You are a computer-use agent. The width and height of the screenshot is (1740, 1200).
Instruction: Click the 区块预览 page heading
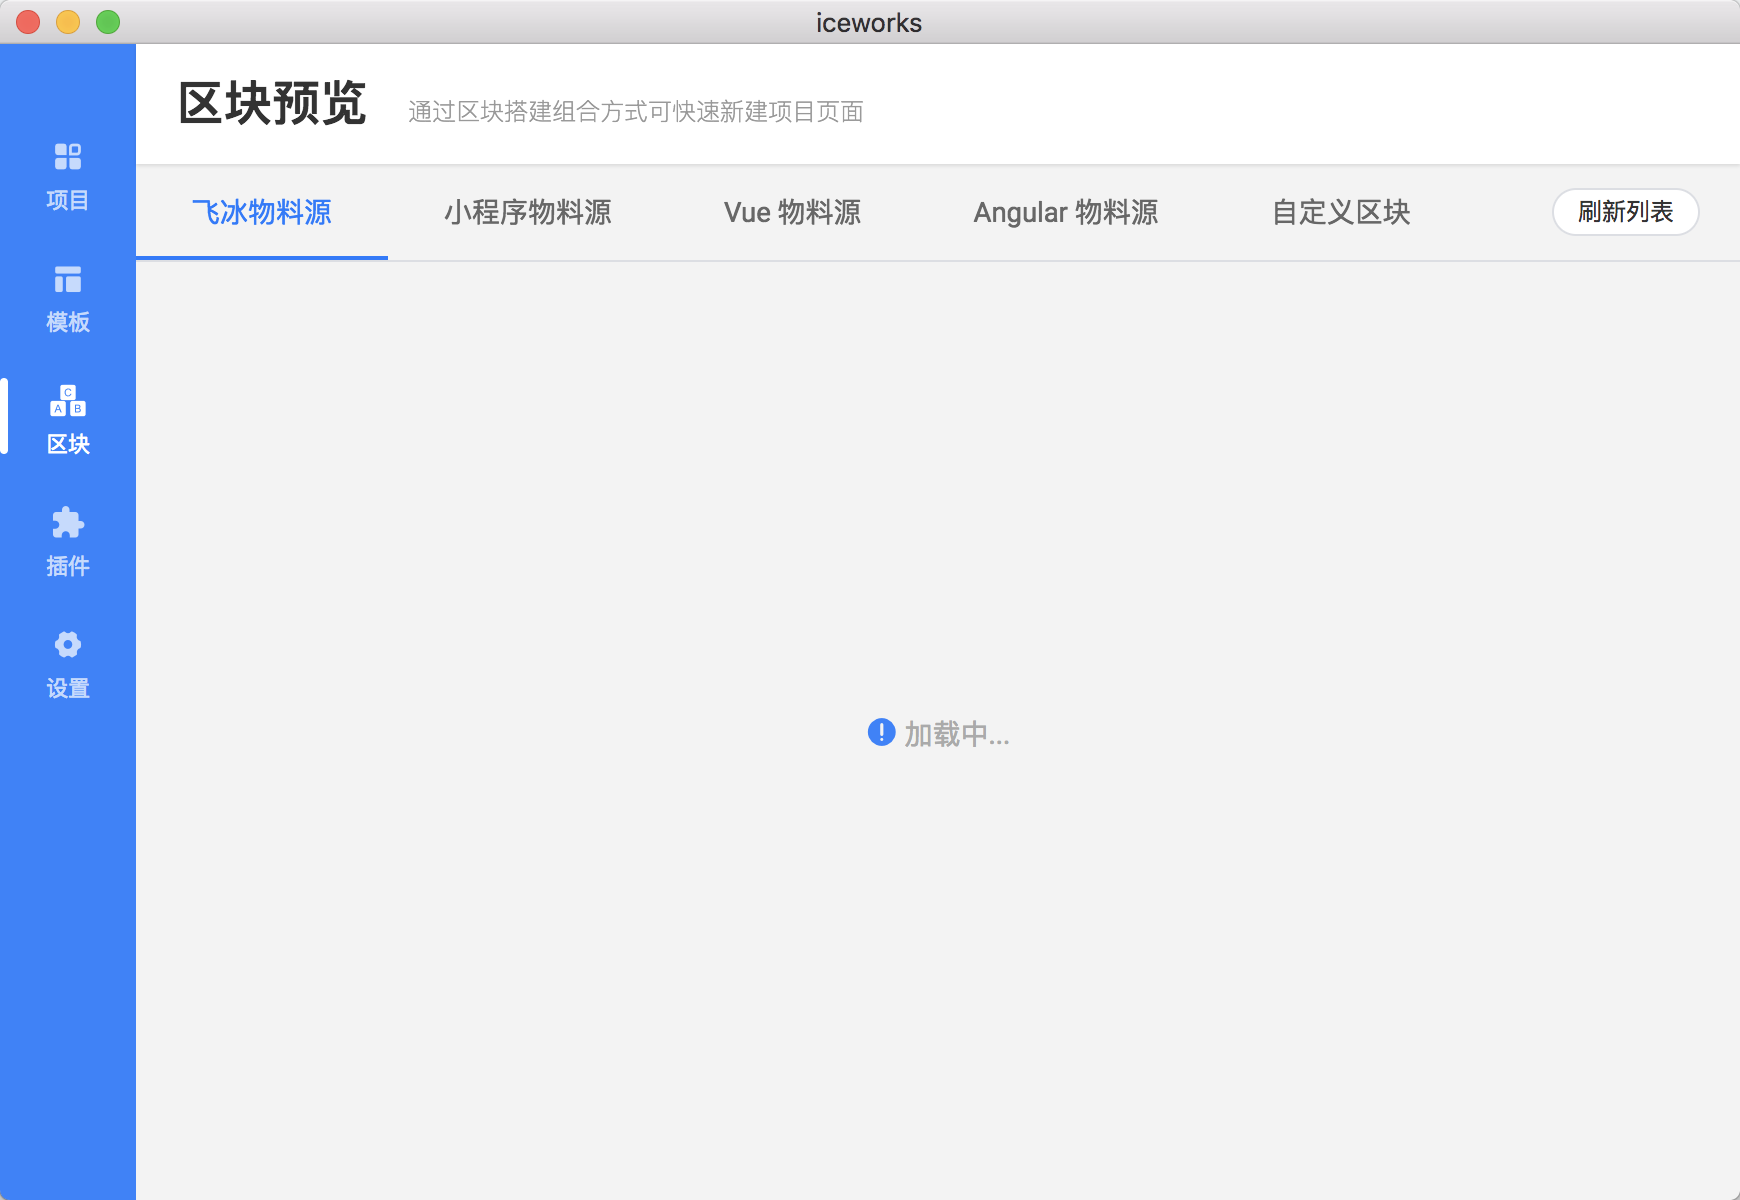click(x=273, y=103)
